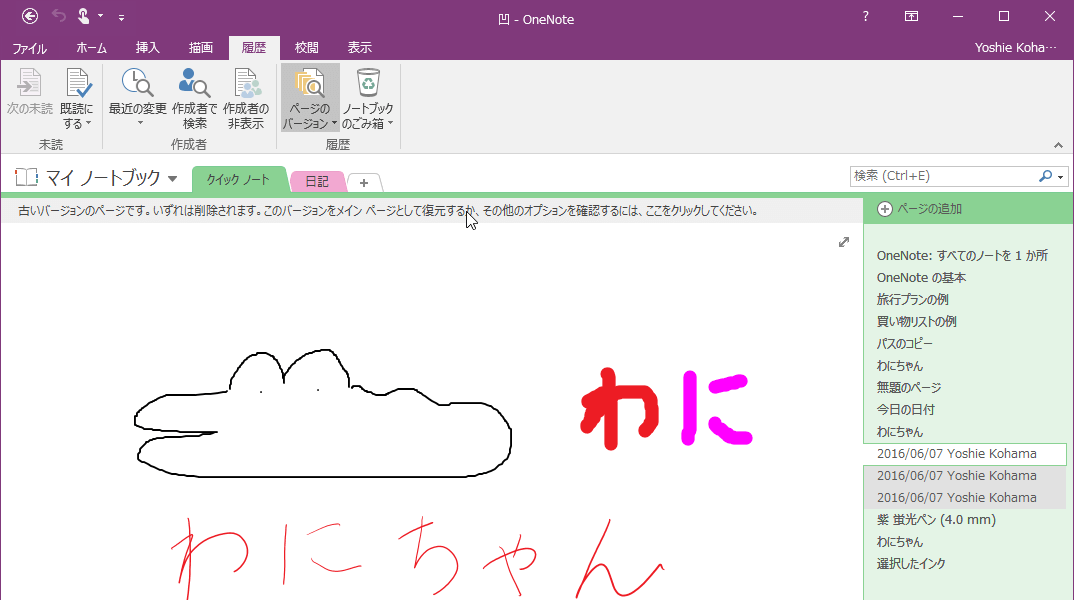
Task: Open search scope dropdown arrow
Action: pos(1060,177)
